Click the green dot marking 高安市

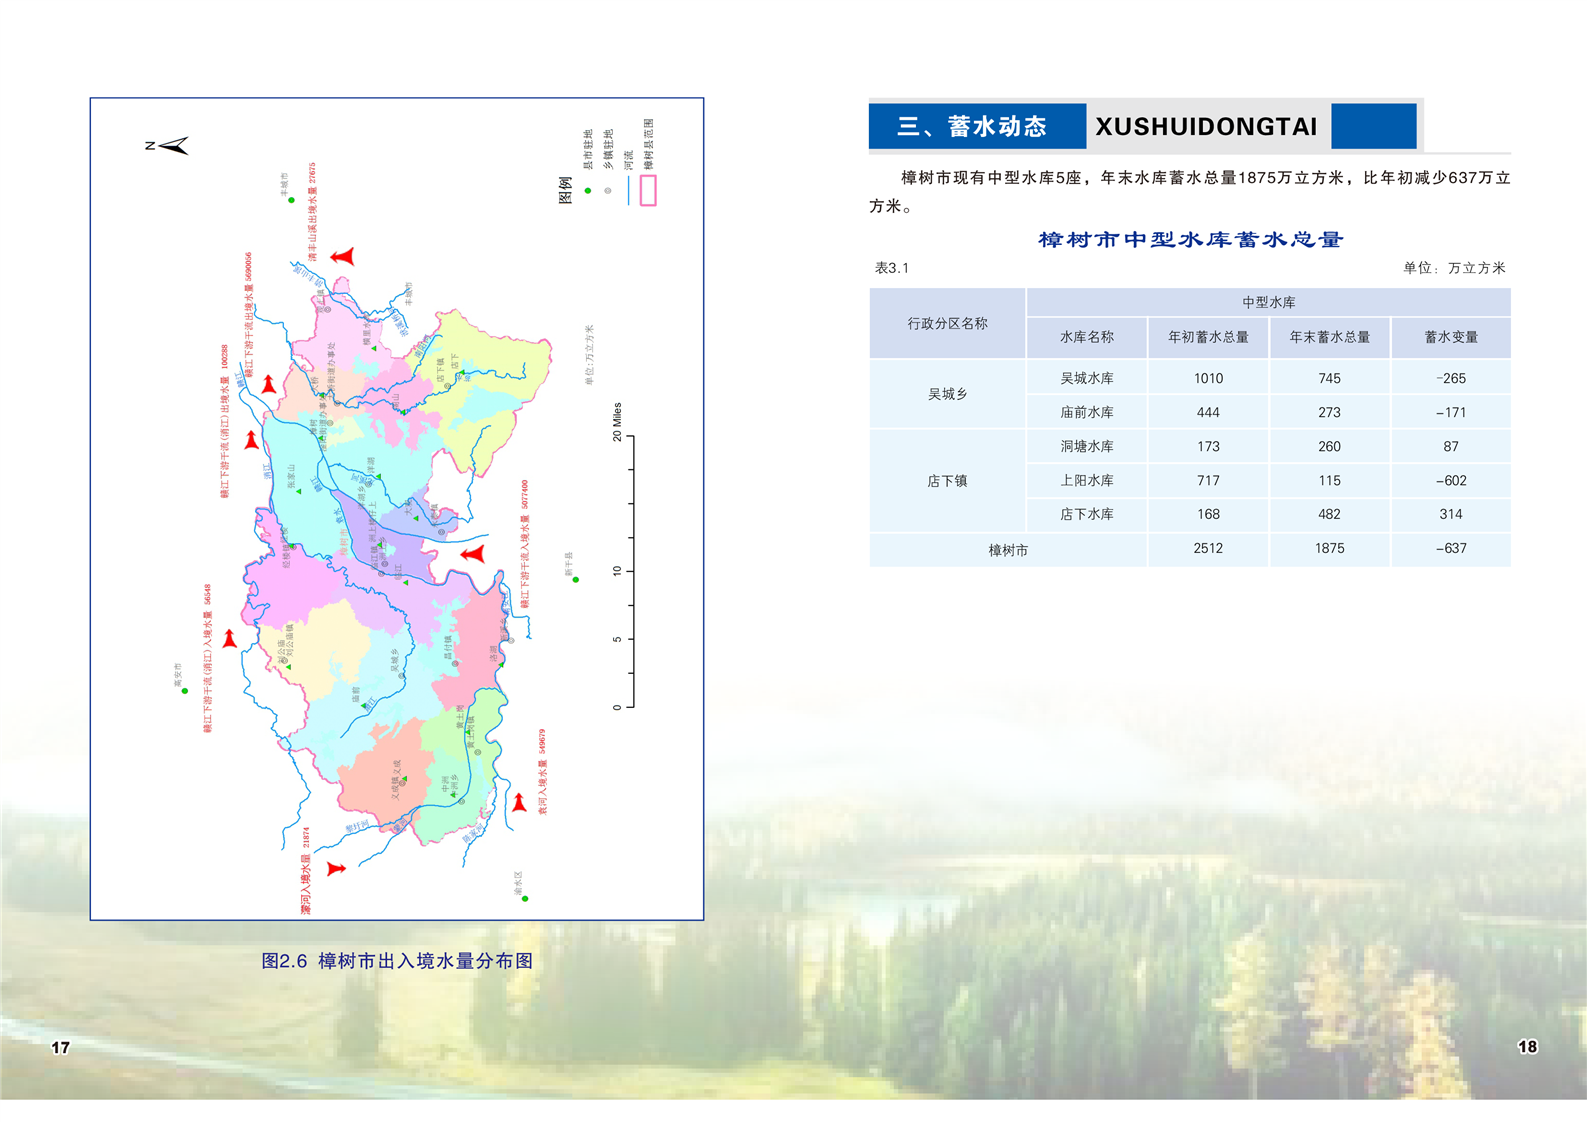point(185,691)
